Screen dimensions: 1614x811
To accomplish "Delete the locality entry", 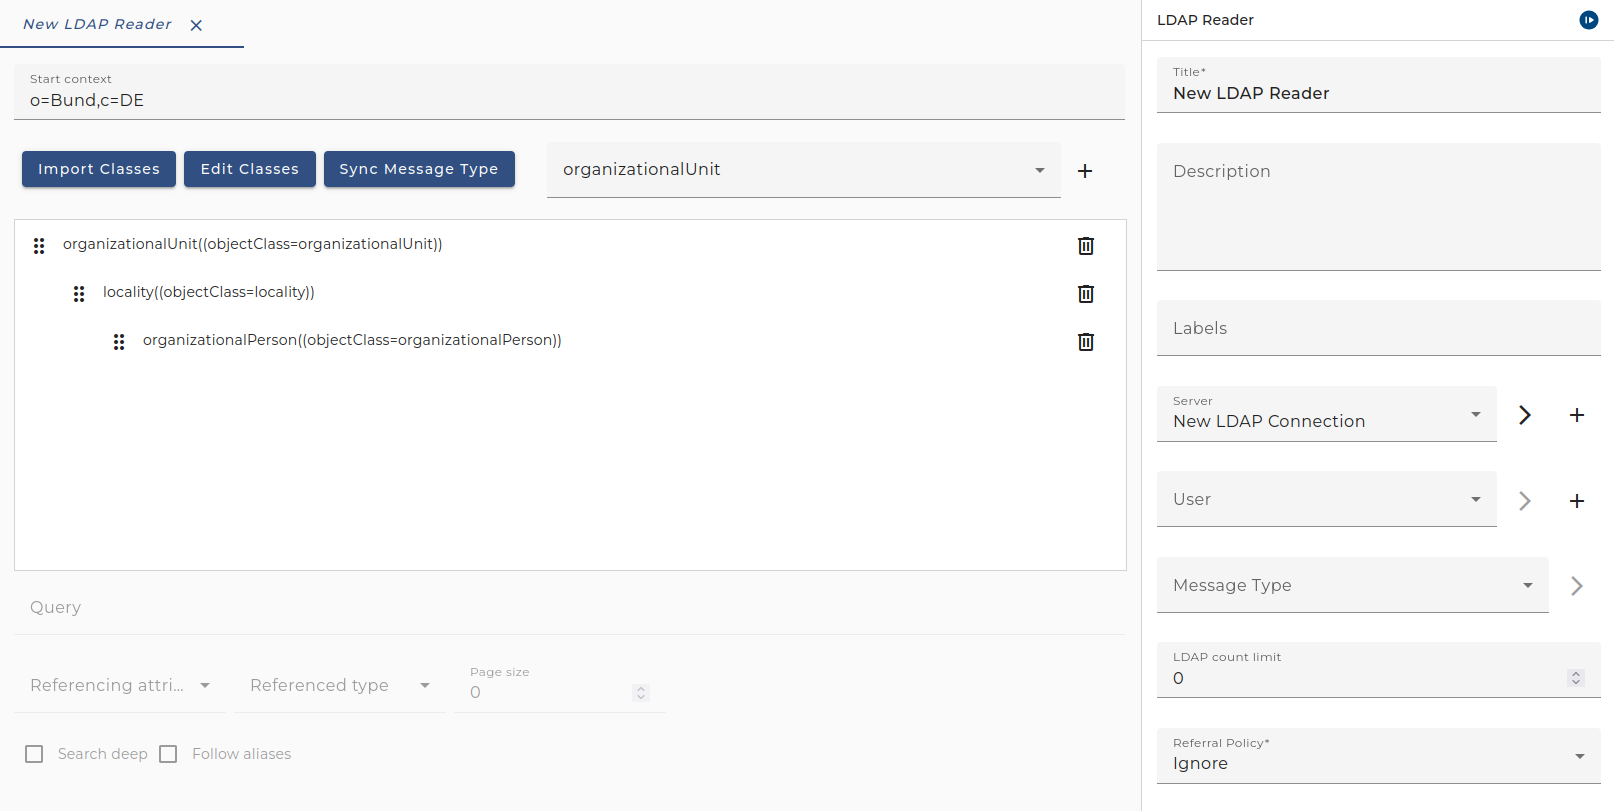I will coord(1086,293).
